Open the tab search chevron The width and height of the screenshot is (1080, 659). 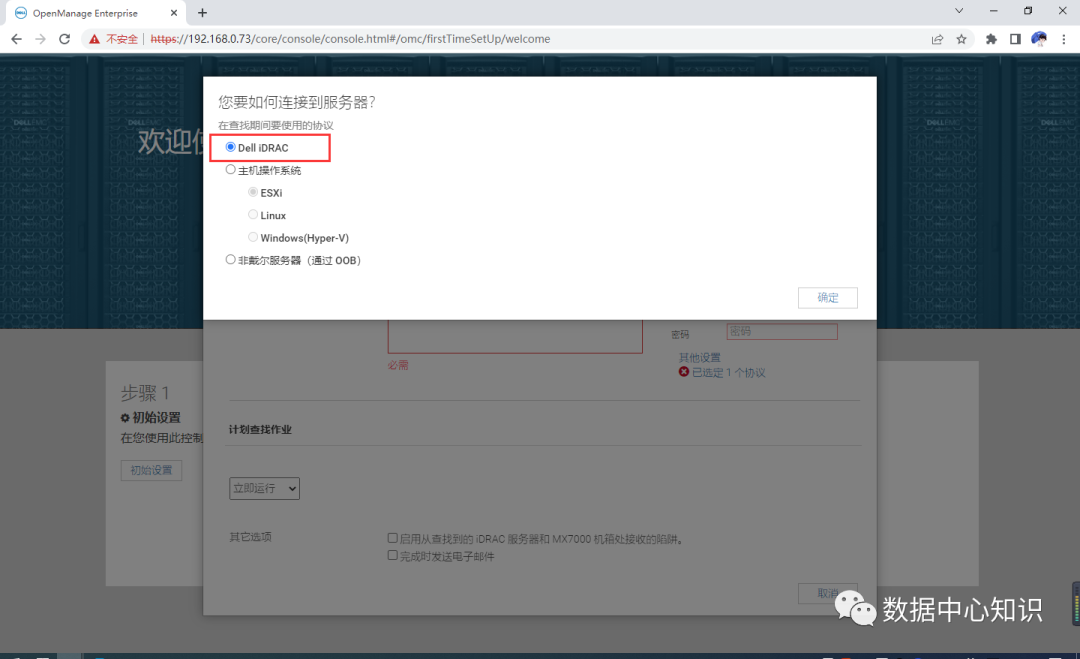click(959, 11)
